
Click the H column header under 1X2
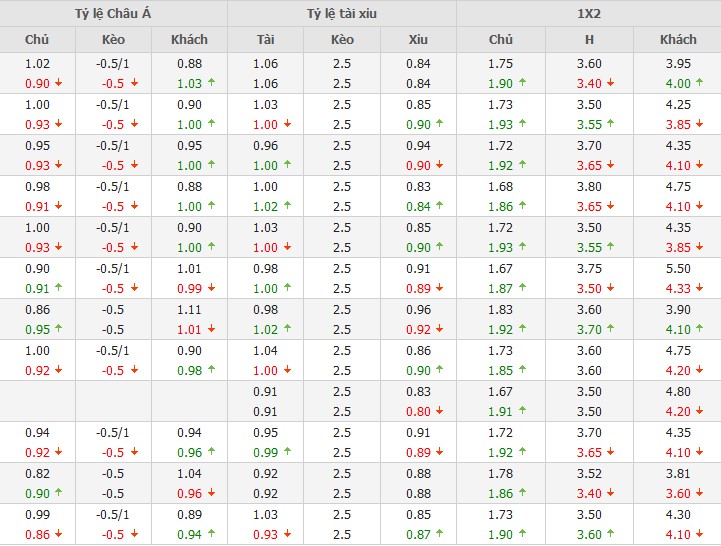(589, 40)
